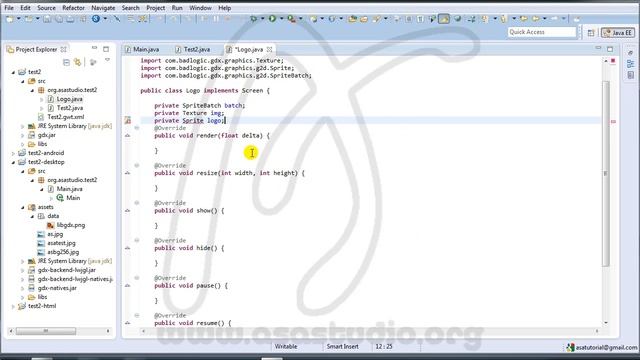Collapse the test2 project node
Screen dimensions: 640x360
13,72
